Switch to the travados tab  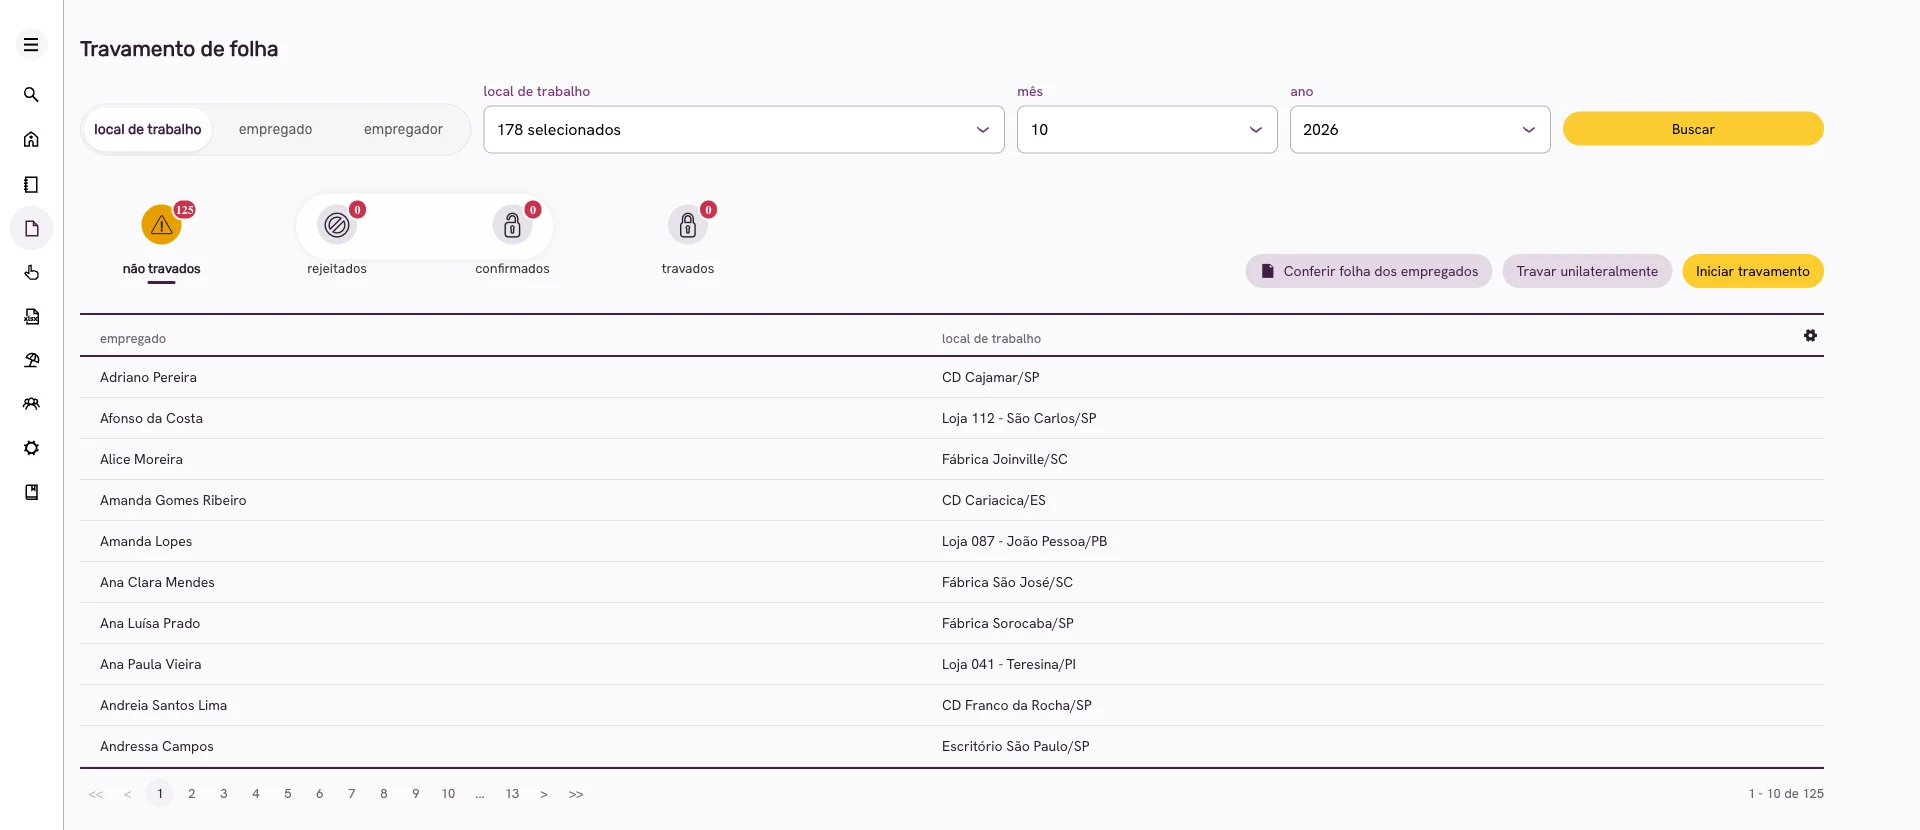(688, 240)
